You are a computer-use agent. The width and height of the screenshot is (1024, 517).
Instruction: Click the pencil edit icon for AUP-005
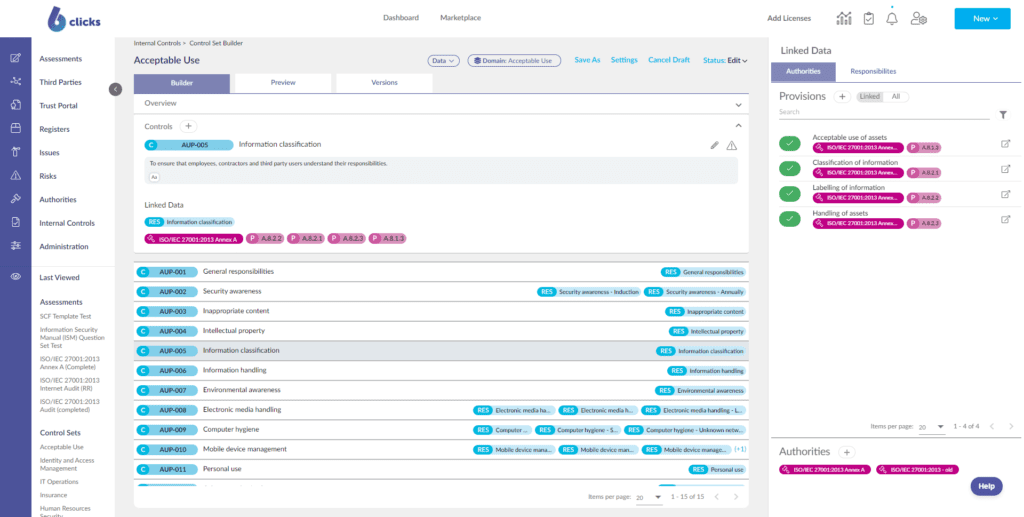coord(714,145)
